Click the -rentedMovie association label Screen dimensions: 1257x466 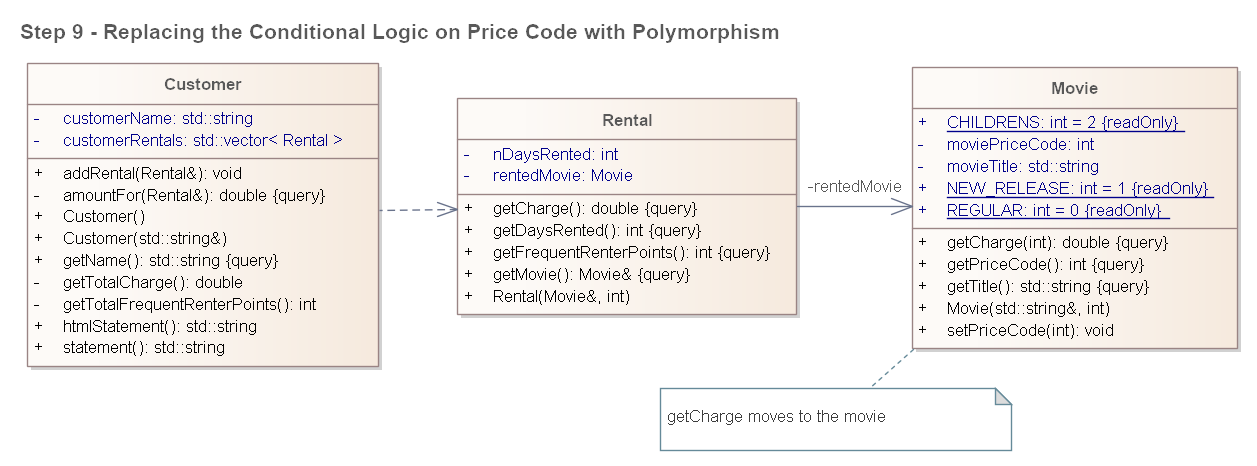(854, 186)
